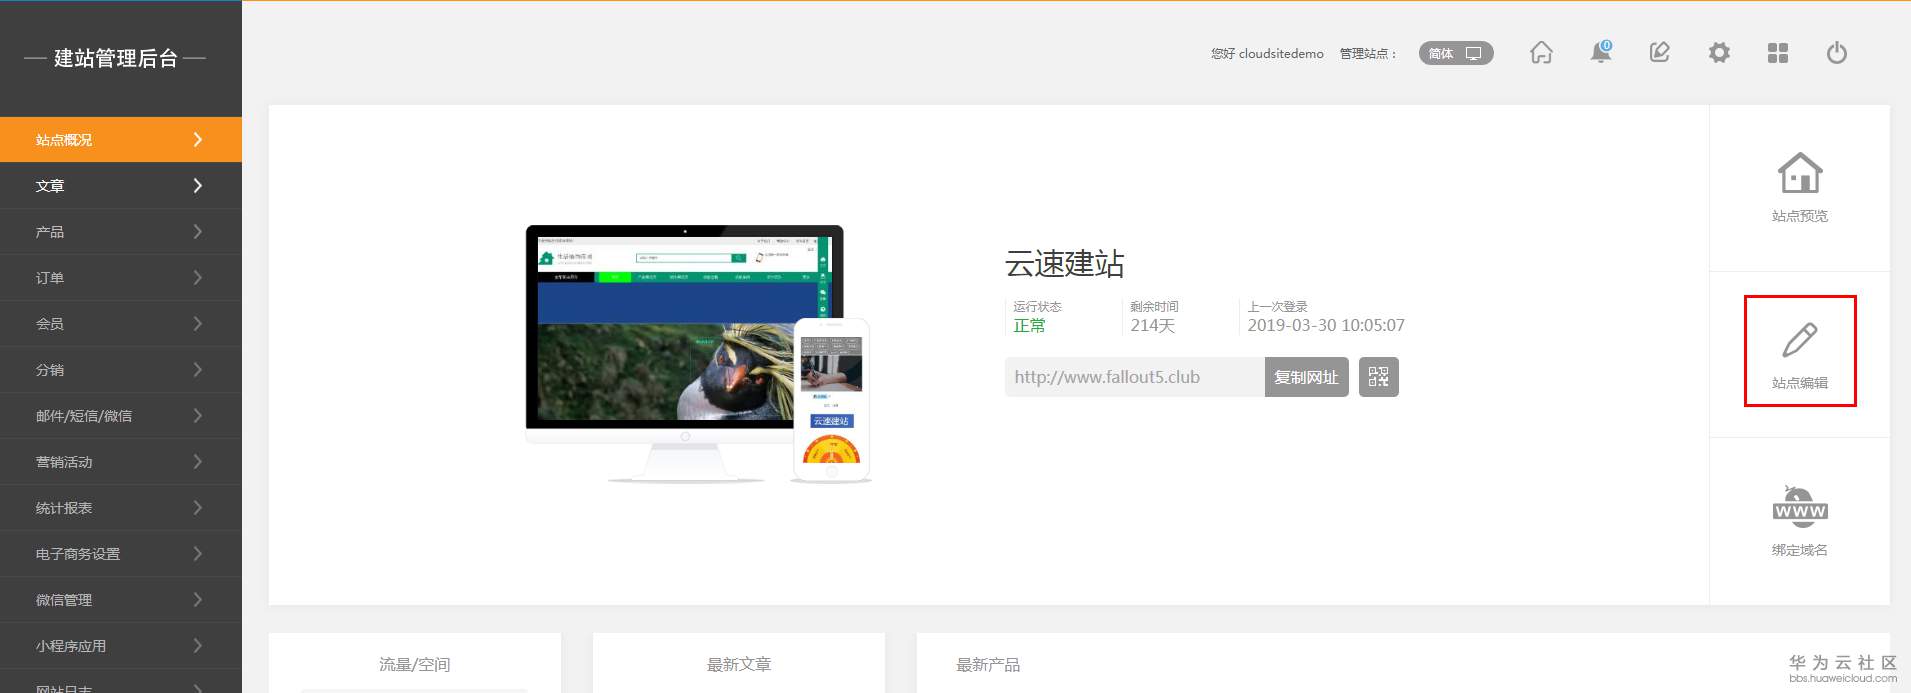Image resolution: width=1911 pixels, height=693 pixels.
Task: Click 复制网址 button
Action: coord(1306,377)
